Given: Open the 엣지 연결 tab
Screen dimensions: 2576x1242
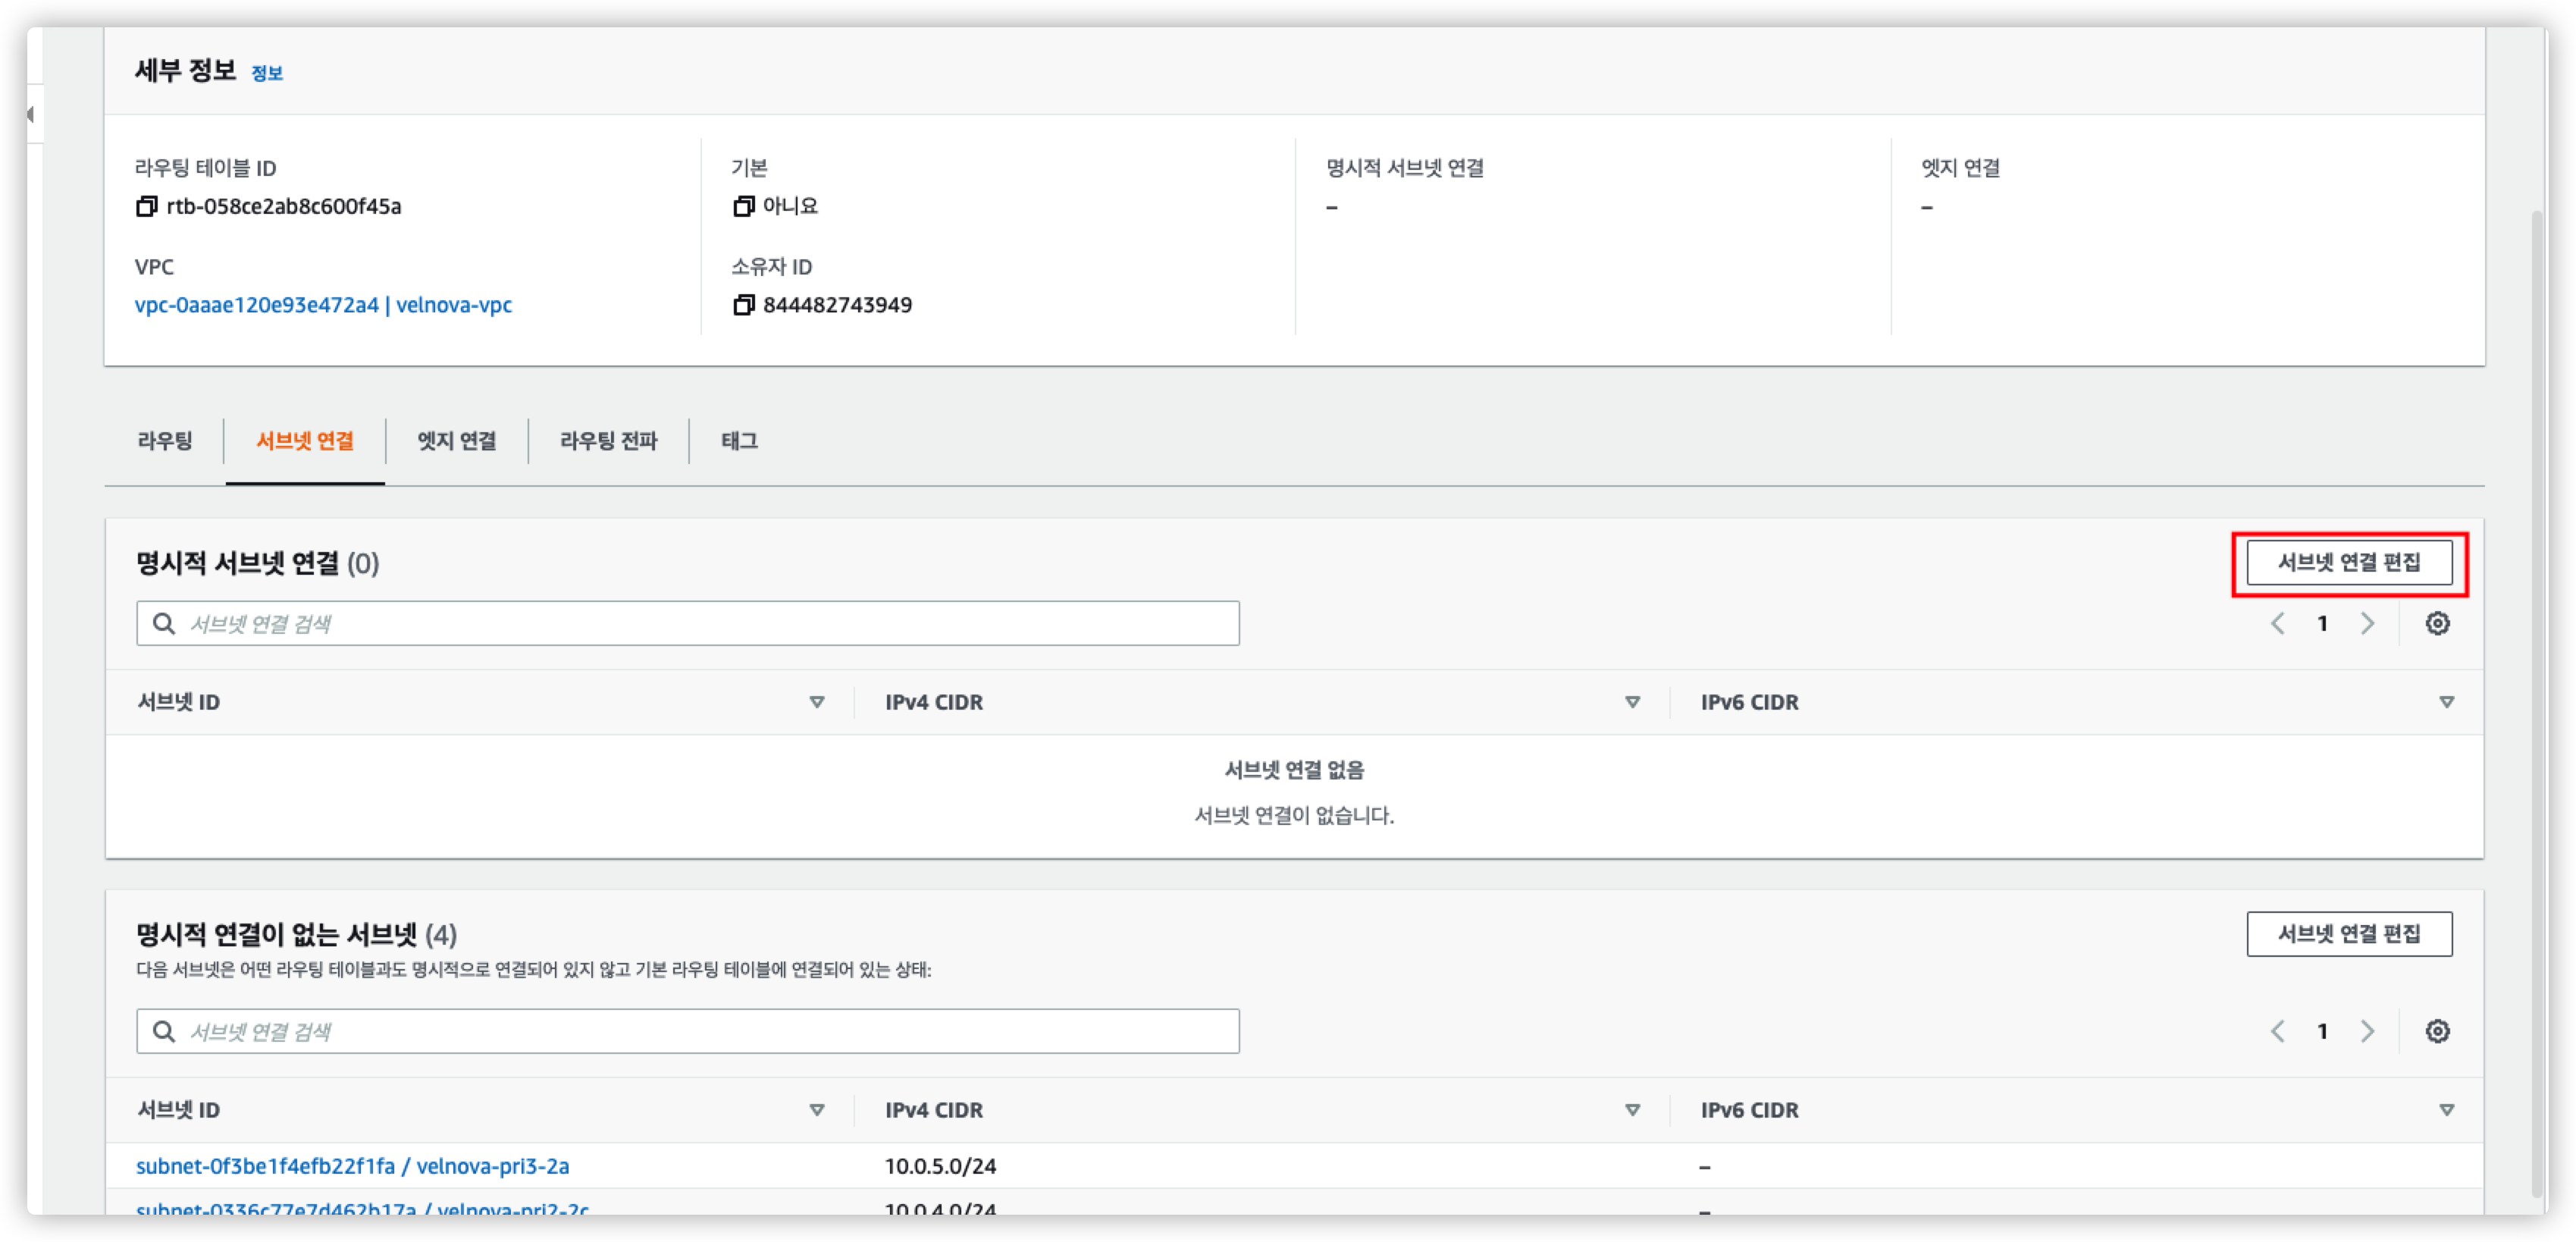Looking at the screenshot, I should 457,441.
